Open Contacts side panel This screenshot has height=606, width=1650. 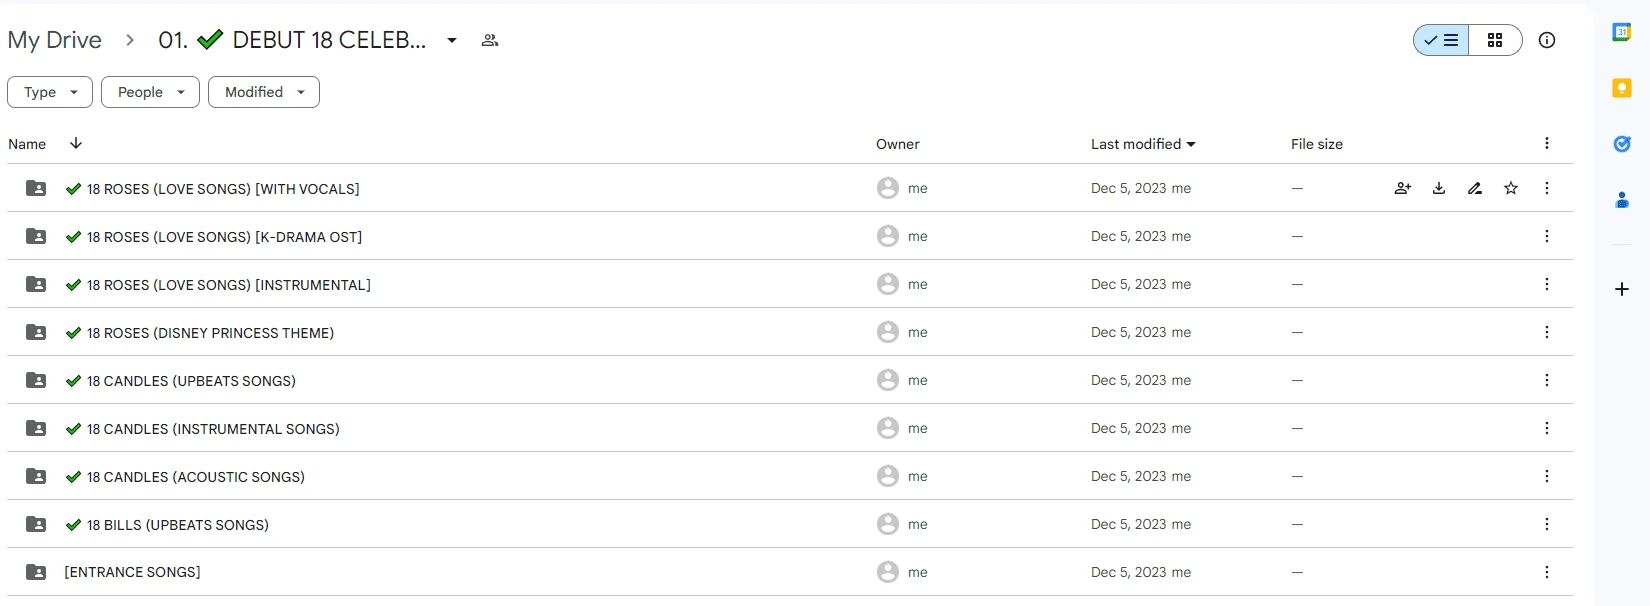1622,200
